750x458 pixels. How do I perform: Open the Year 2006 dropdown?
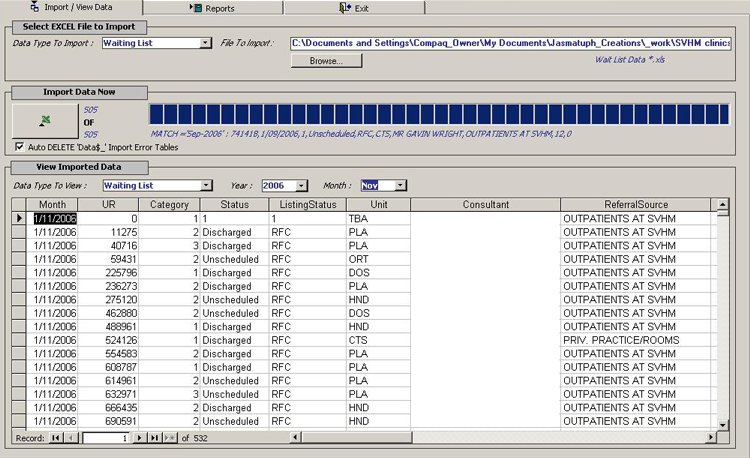(301, 185)
